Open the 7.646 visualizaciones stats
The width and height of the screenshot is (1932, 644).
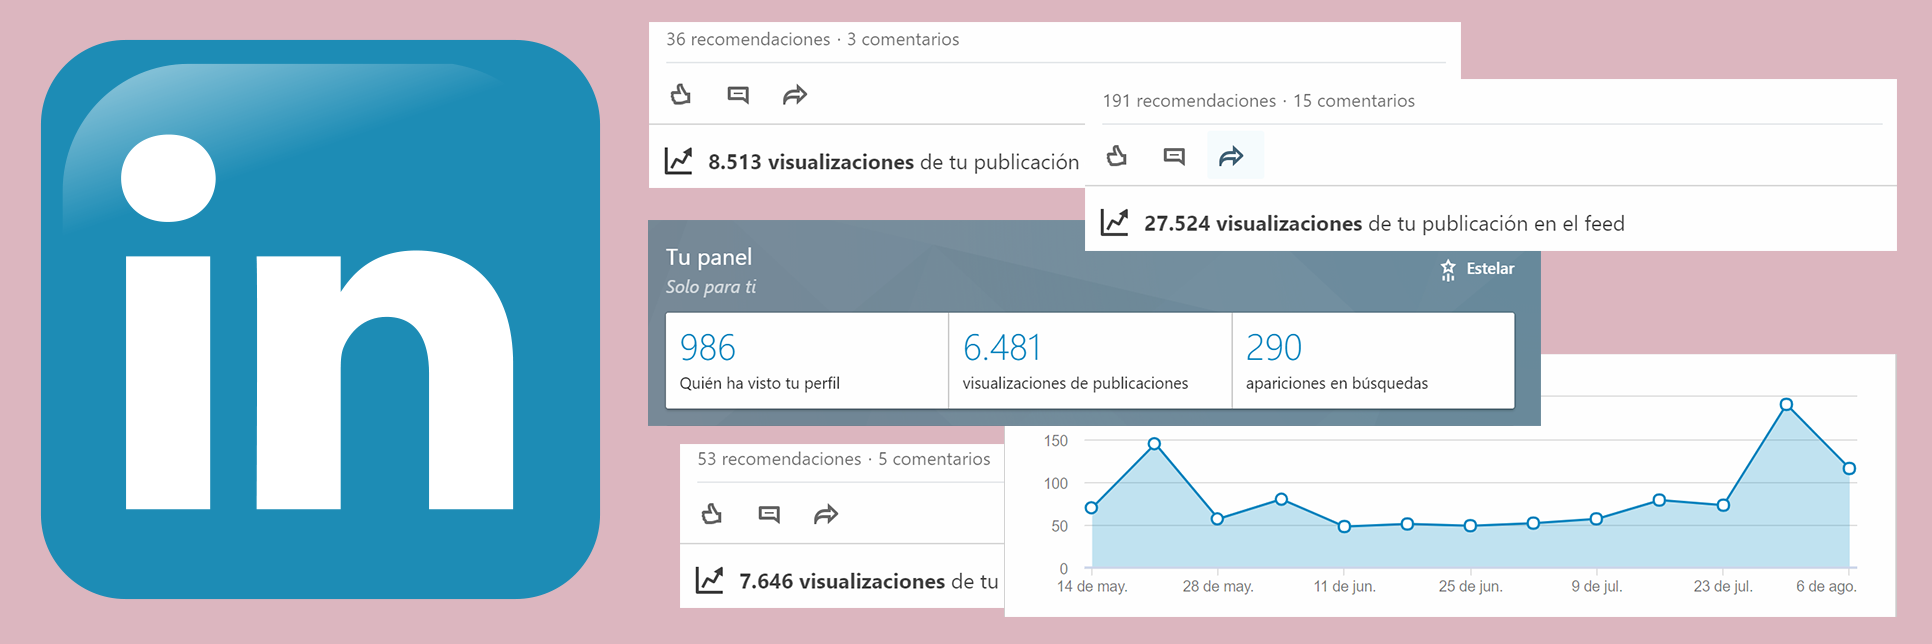pos(868,581)
